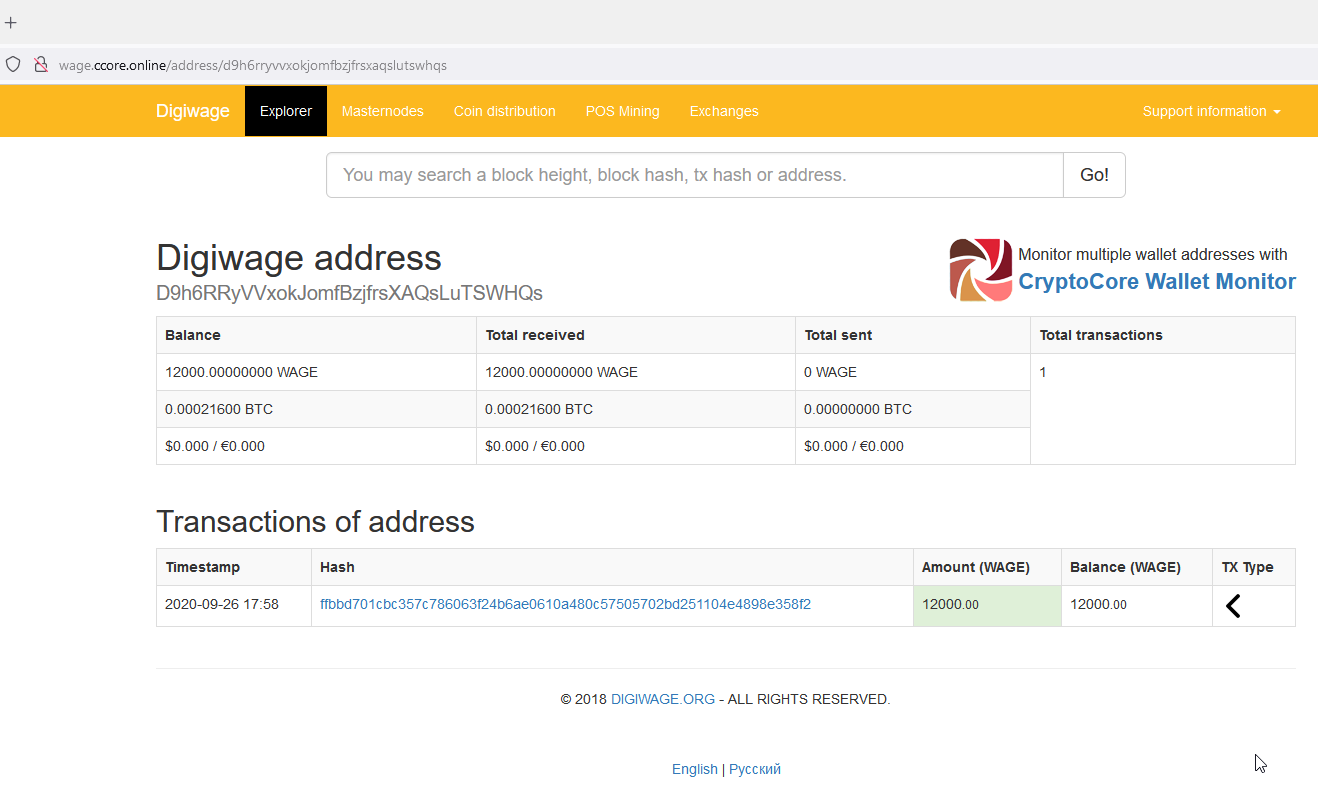Click the green 12000.00 amount cell

pyautogui.click(x=987, y=606)
